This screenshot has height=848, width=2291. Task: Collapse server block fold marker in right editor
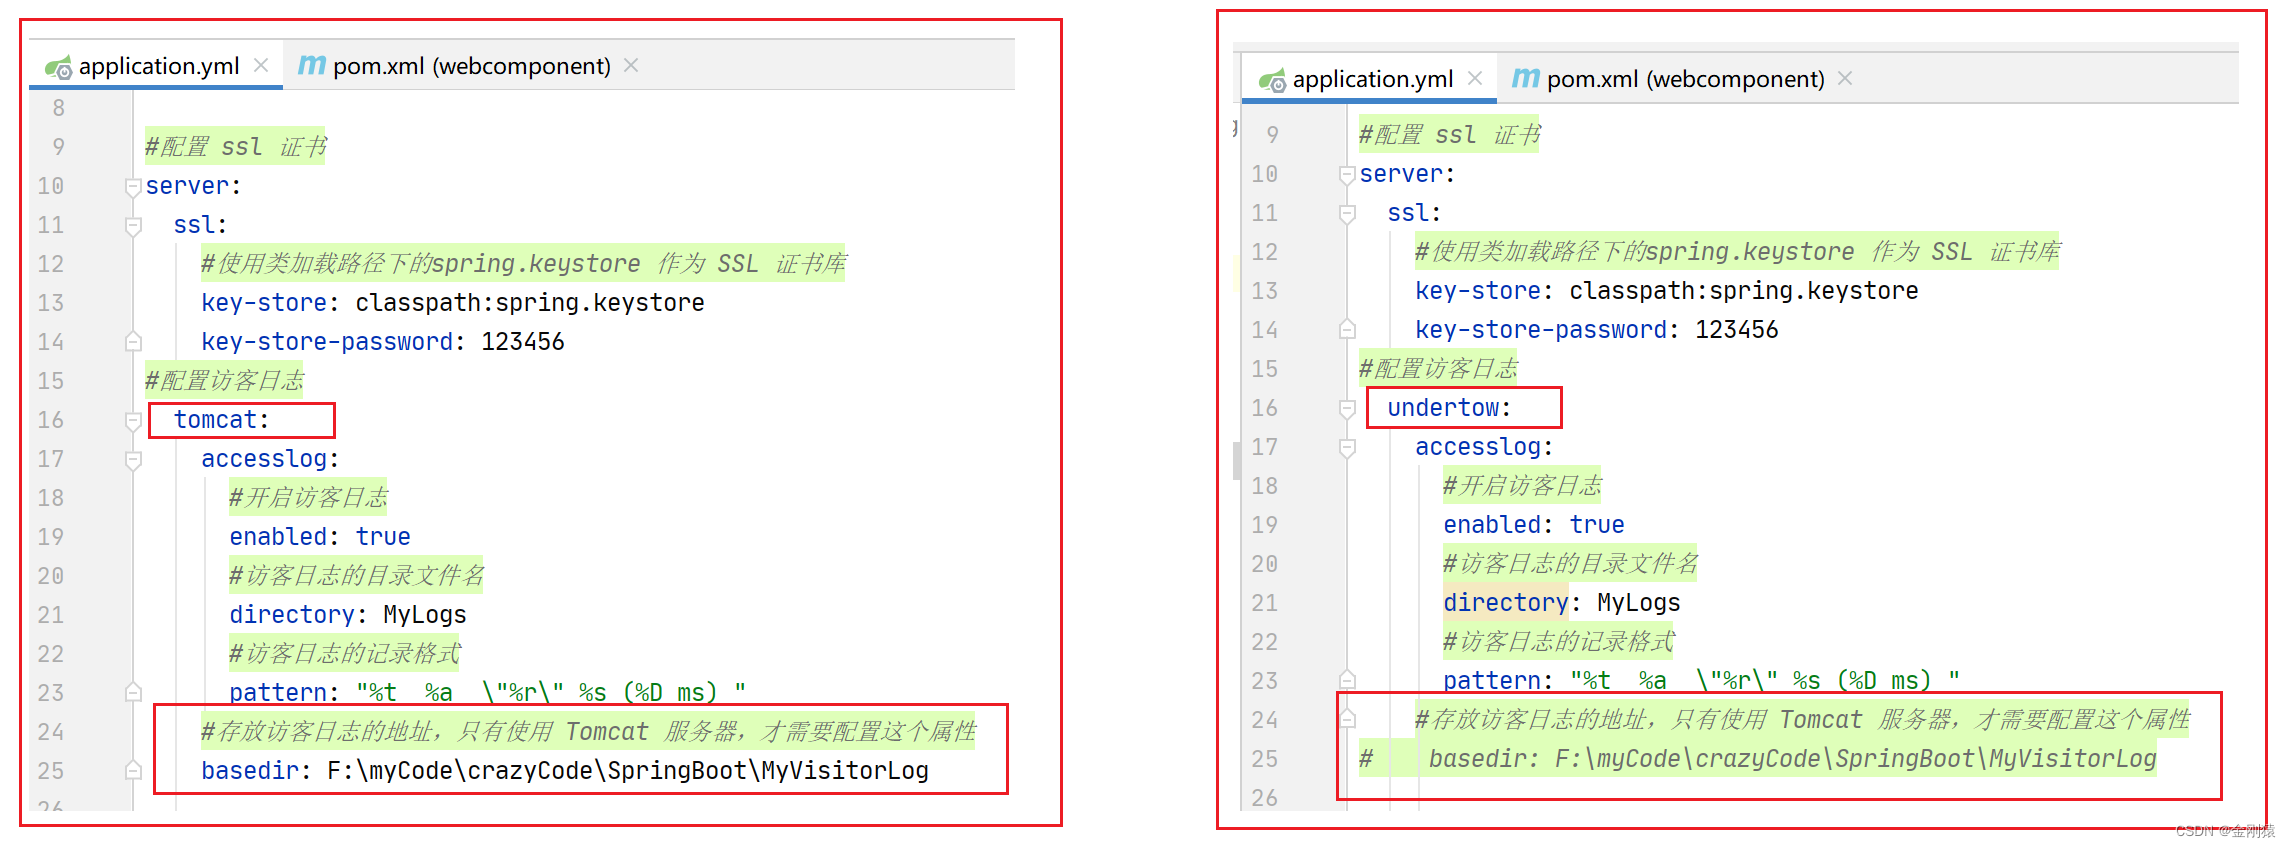point(1347,175)
